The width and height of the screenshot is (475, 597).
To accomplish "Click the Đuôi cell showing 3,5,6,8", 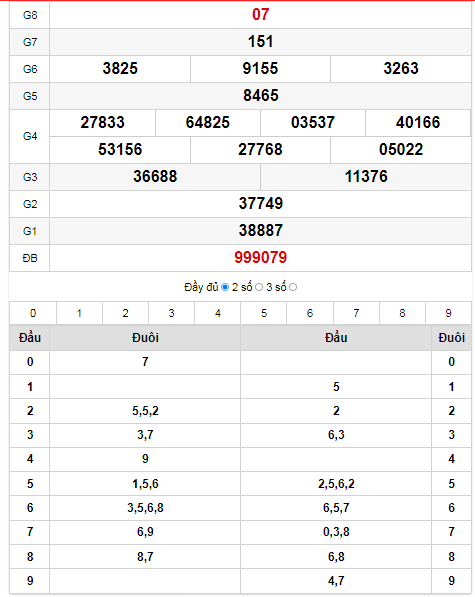I will coord(145,508).
